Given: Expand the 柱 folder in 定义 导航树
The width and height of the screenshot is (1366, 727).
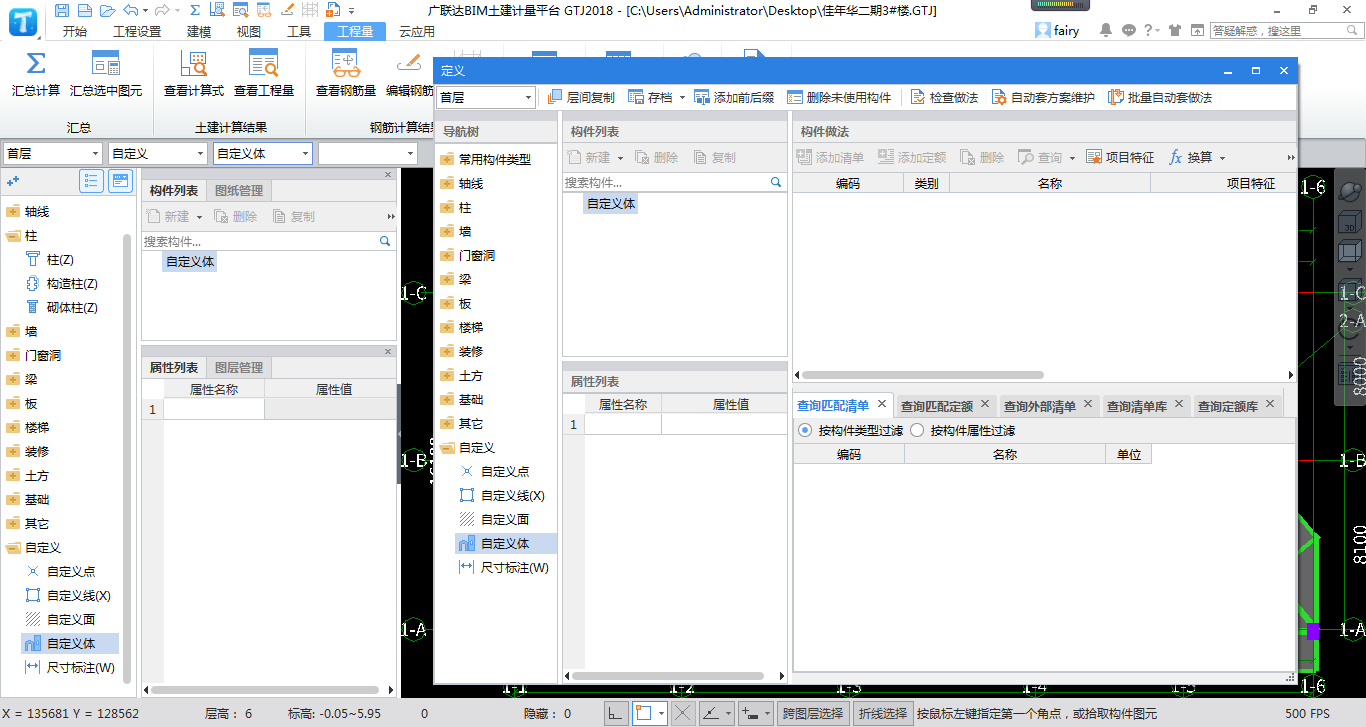Looking at the screenshot, I should (x=446, y=207).
